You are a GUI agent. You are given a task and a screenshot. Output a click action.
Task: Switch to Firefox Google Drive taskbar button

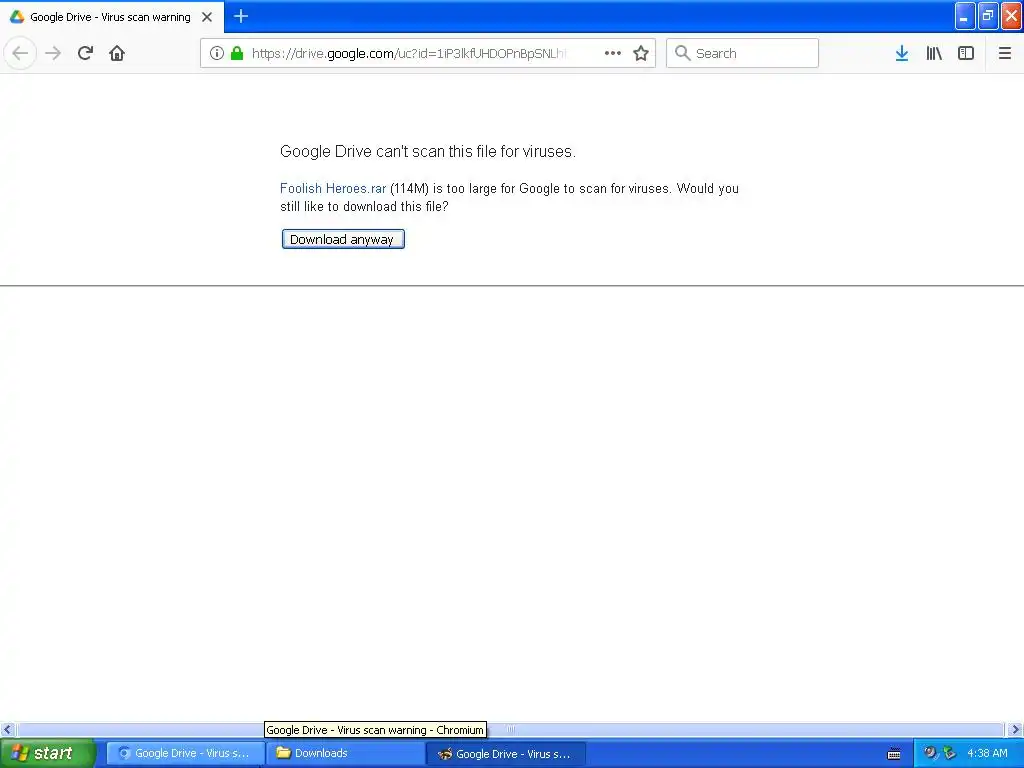[505, 753]
